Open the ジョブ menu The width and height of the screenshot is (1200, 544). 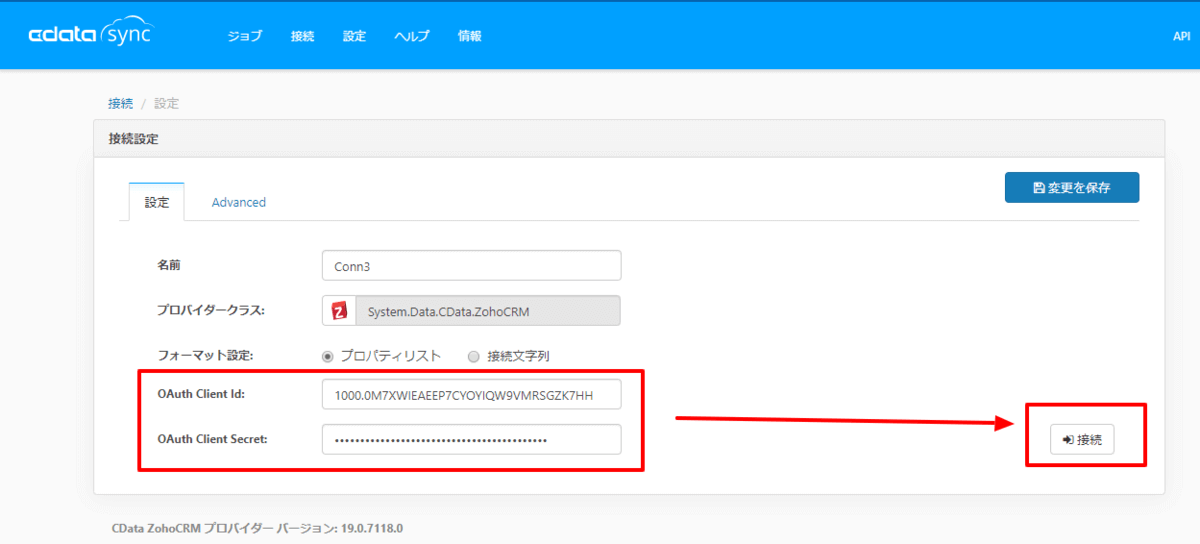[245, 36]
